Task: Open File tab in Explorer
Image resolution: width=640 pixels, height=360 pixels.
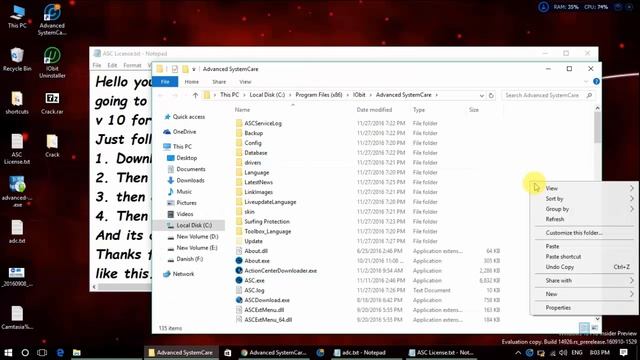Action: coord(165,82)
